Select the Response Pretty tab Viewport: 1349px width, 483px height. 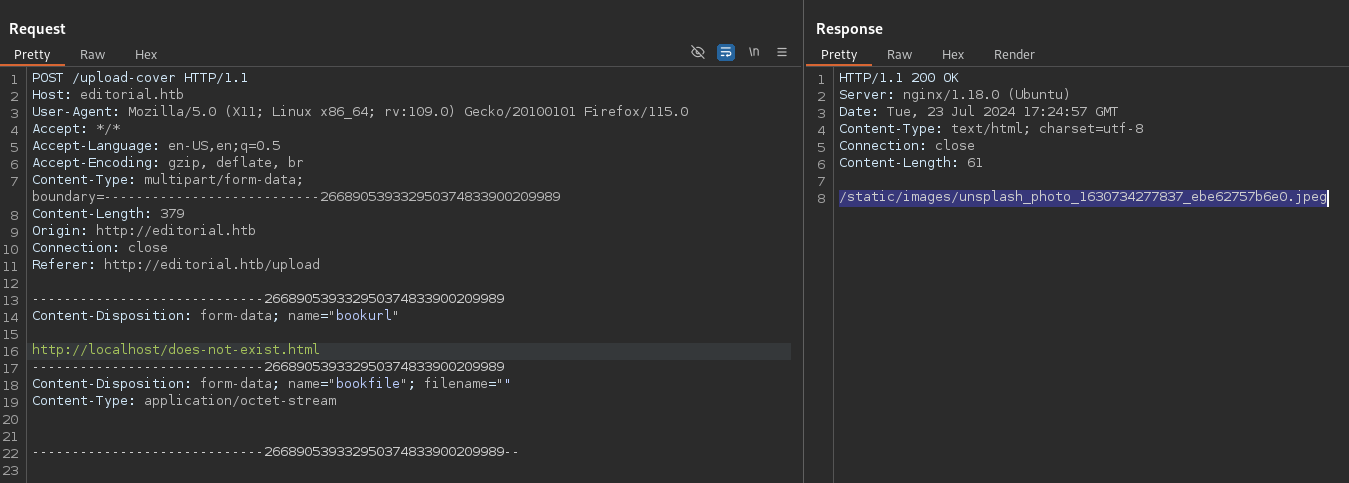pos(839,54)
